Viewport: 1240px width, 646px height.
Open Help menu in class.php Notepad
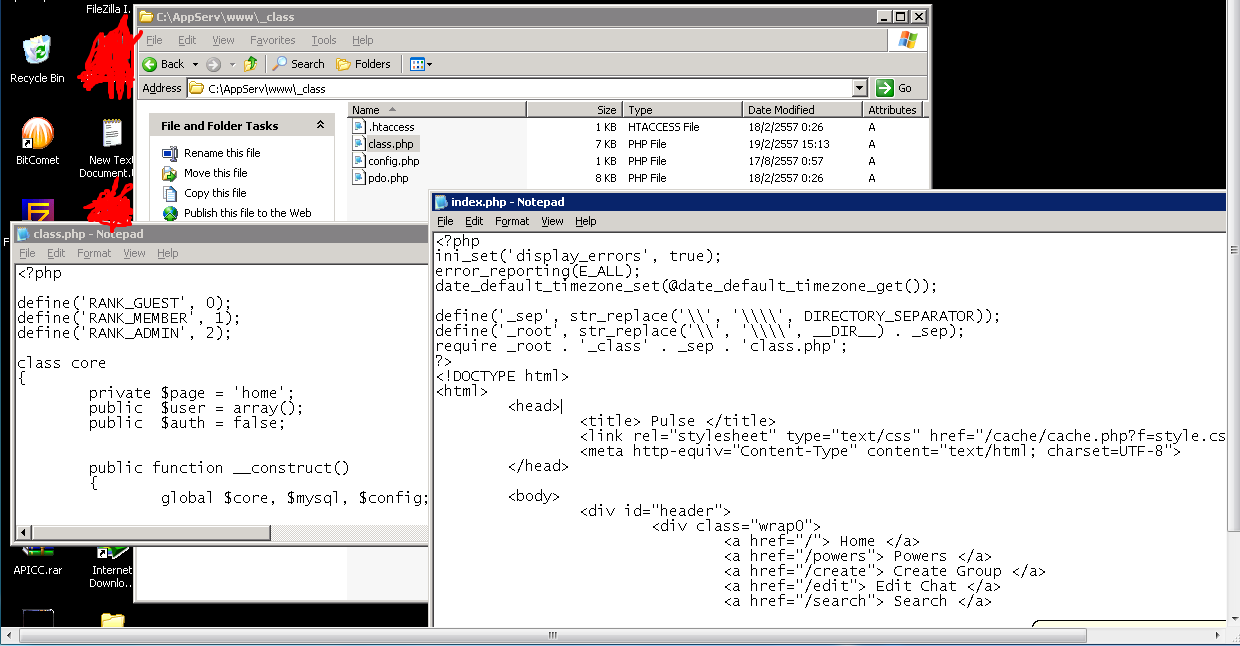click(168, 253)
